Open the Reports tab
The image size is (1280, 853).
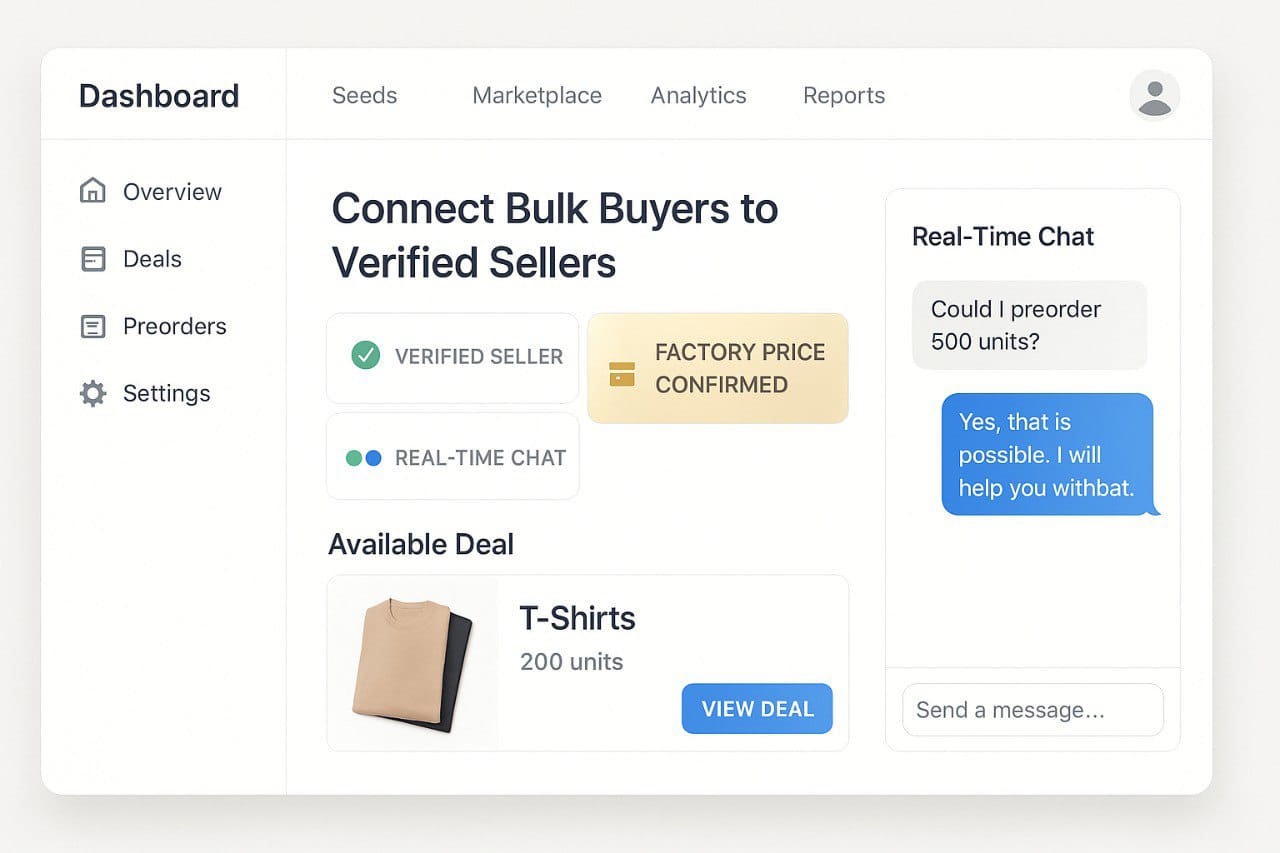(843, 95)
